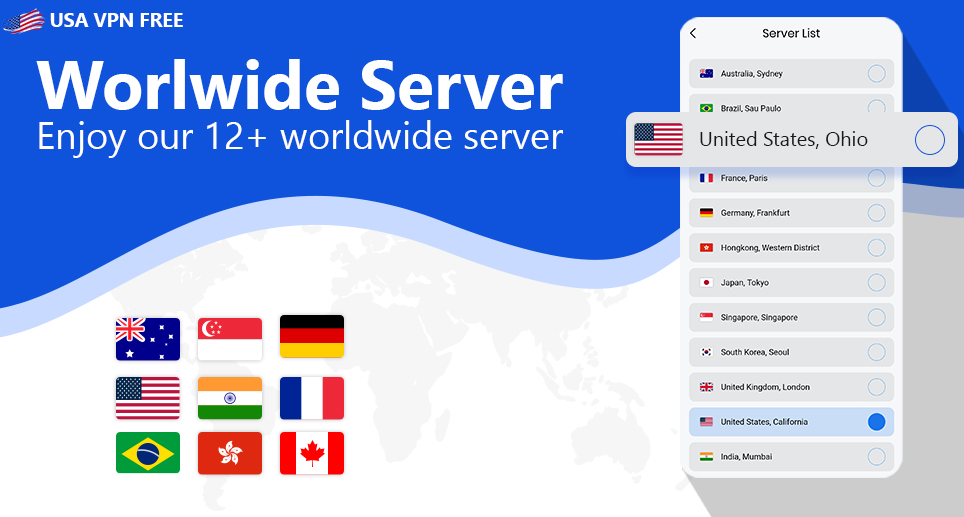Click the France flag tile
964x517 pixels.
[312, 398]
